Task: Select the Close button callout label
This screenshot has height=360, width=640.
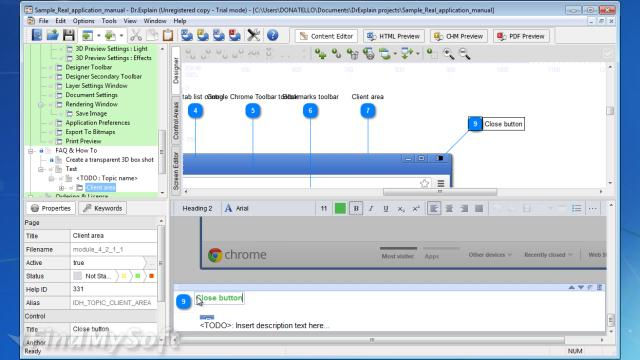Action: tap(503, 124)
